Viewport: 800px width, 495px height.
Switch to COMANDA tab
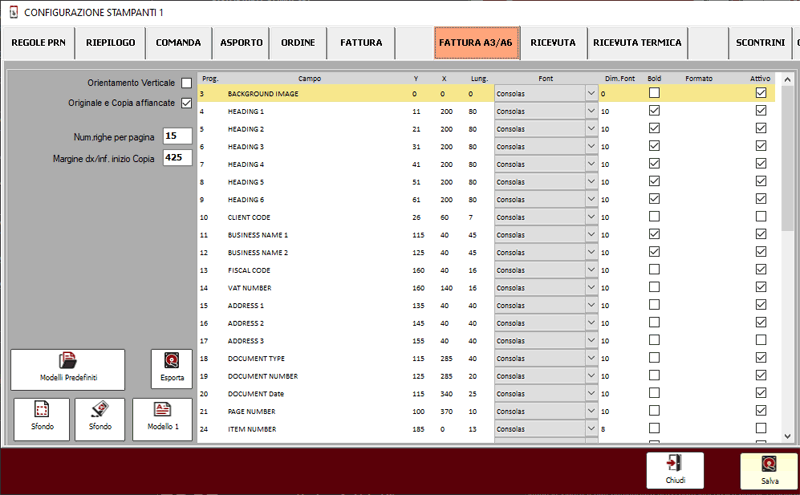178,43
